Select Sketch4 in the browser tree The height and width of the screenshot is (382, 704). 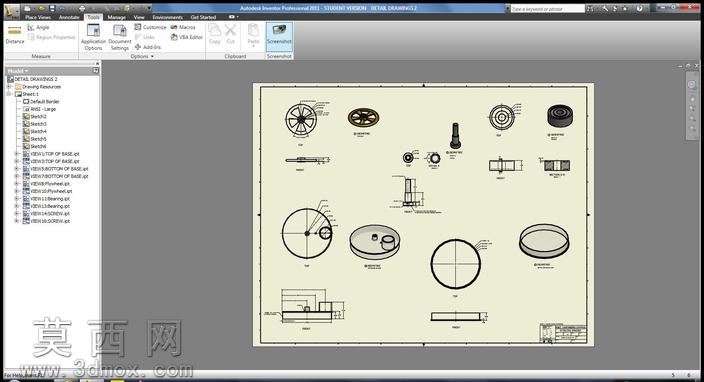(35, 132)
